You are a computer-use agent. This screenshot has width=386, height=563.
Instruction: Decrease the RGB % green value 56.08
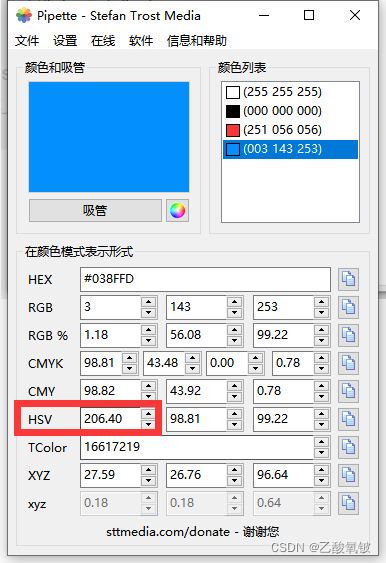point(234,341)
